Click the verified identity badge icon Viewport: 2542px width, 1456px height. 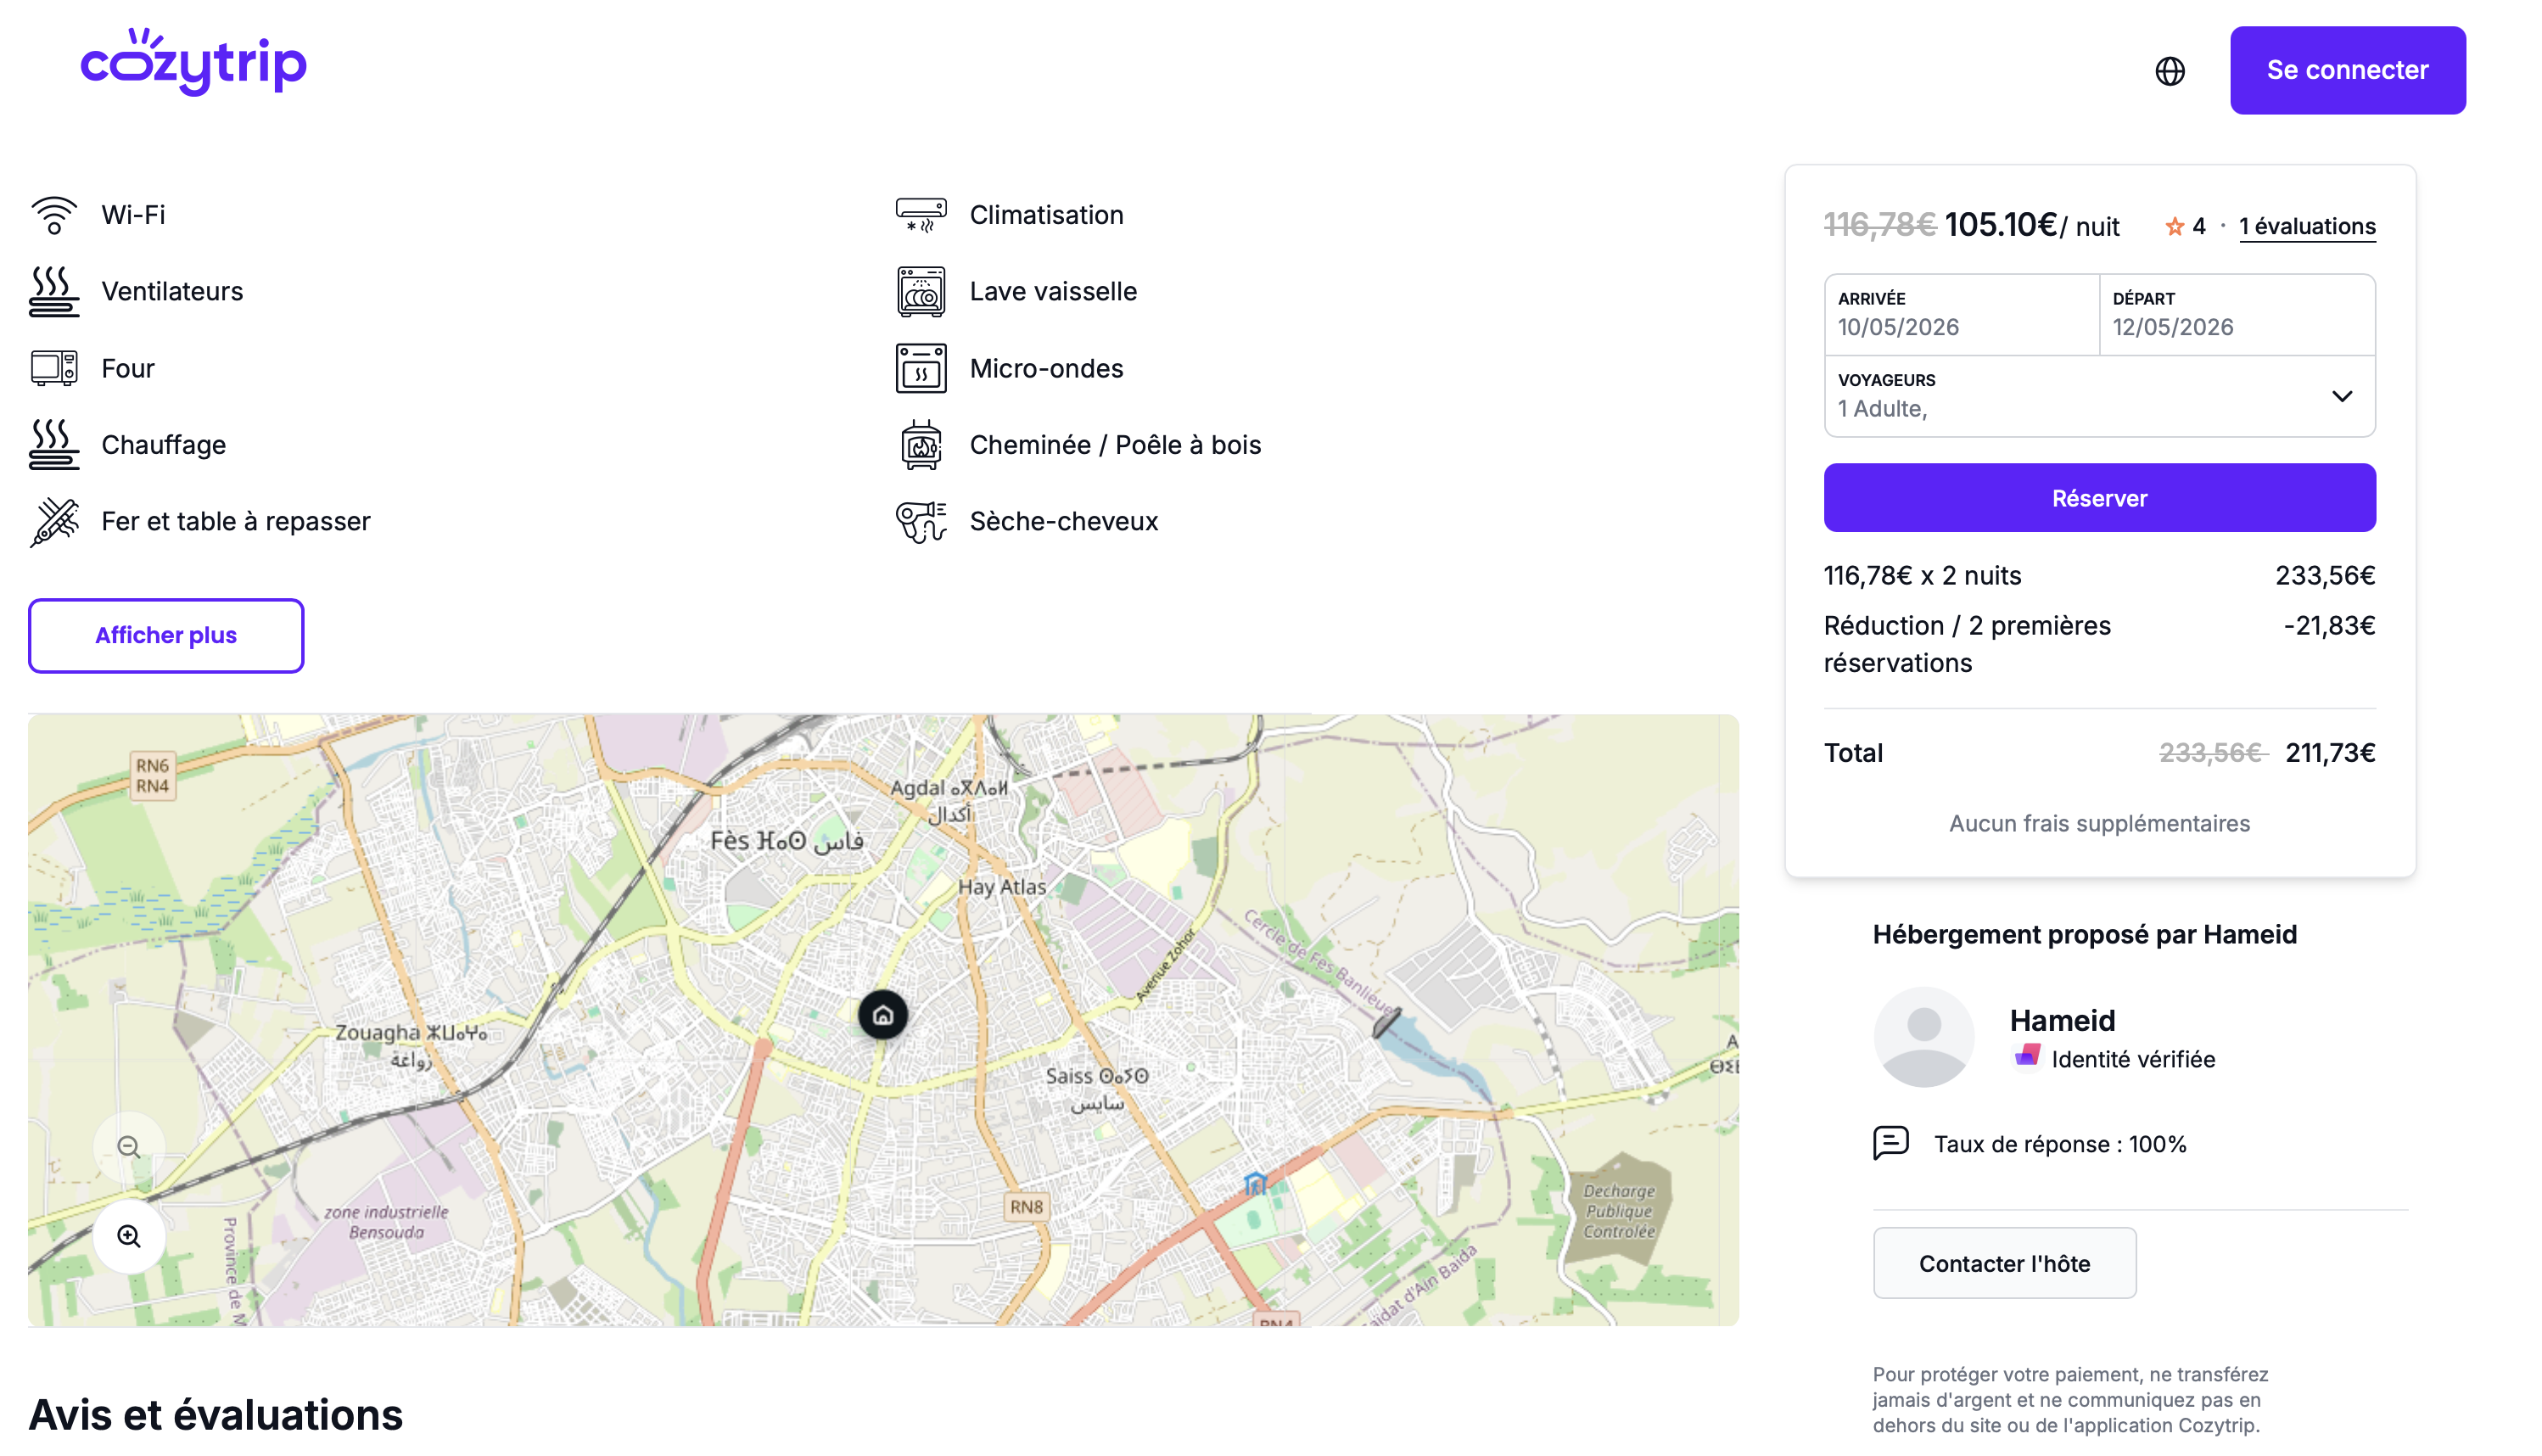click(2027, 1057)
